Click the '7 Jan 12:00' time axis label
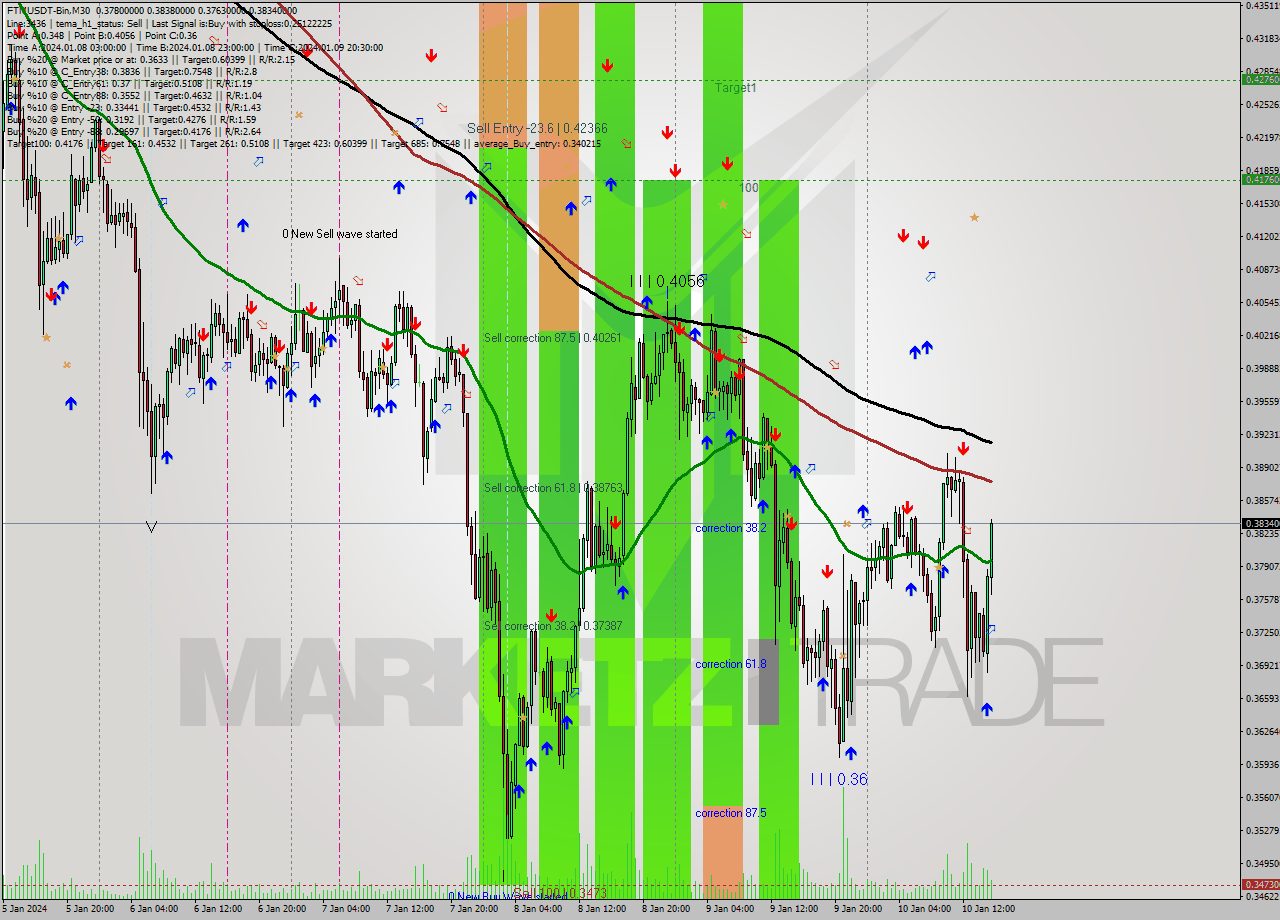Viewport: 1280px width, 920px height. (410, 910)
